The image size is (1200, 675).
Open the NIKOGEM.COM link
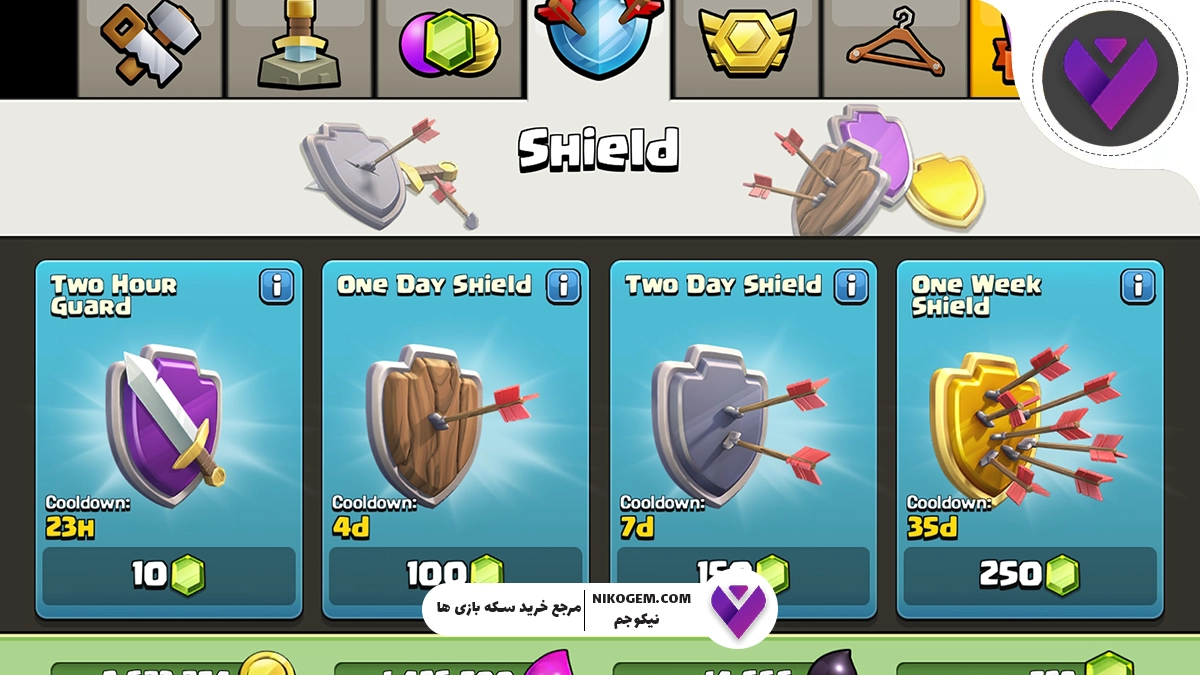click(x=649, y=598)
